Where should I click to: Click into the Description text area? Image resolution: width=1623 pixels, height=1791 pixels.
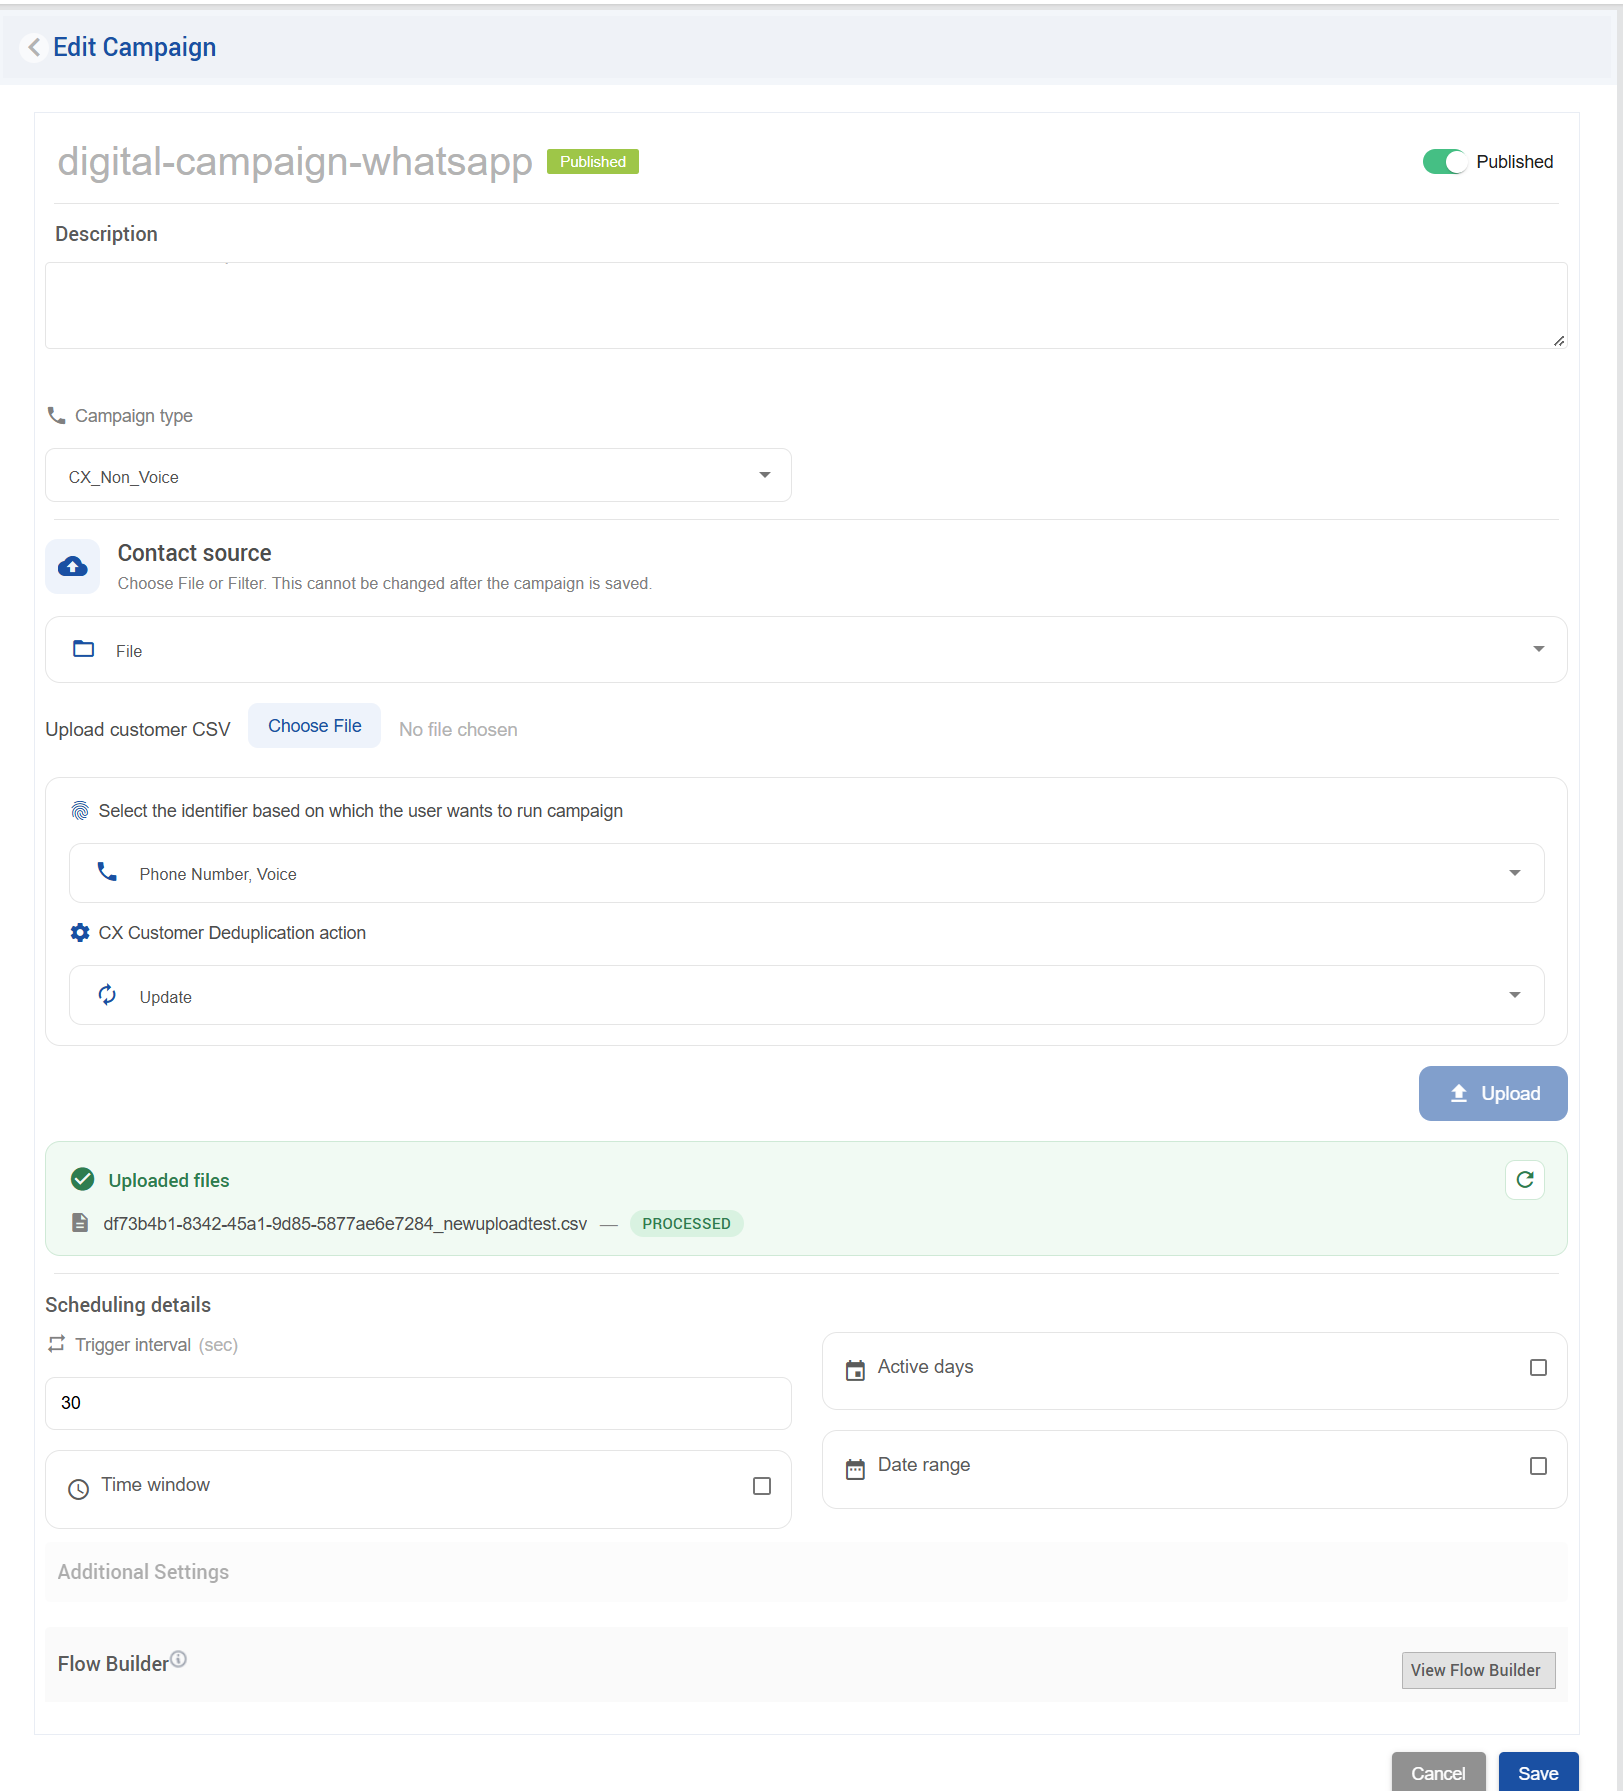pyautogui.click(x=806, y=305)
